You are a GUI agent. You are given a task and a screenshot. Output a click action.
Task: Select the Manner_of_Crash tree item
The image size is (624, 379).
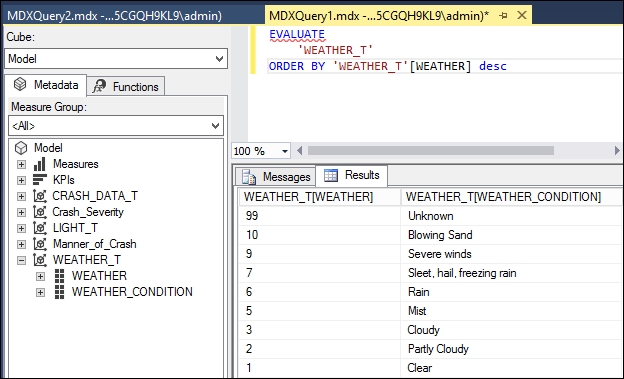(x=94, y=244)
